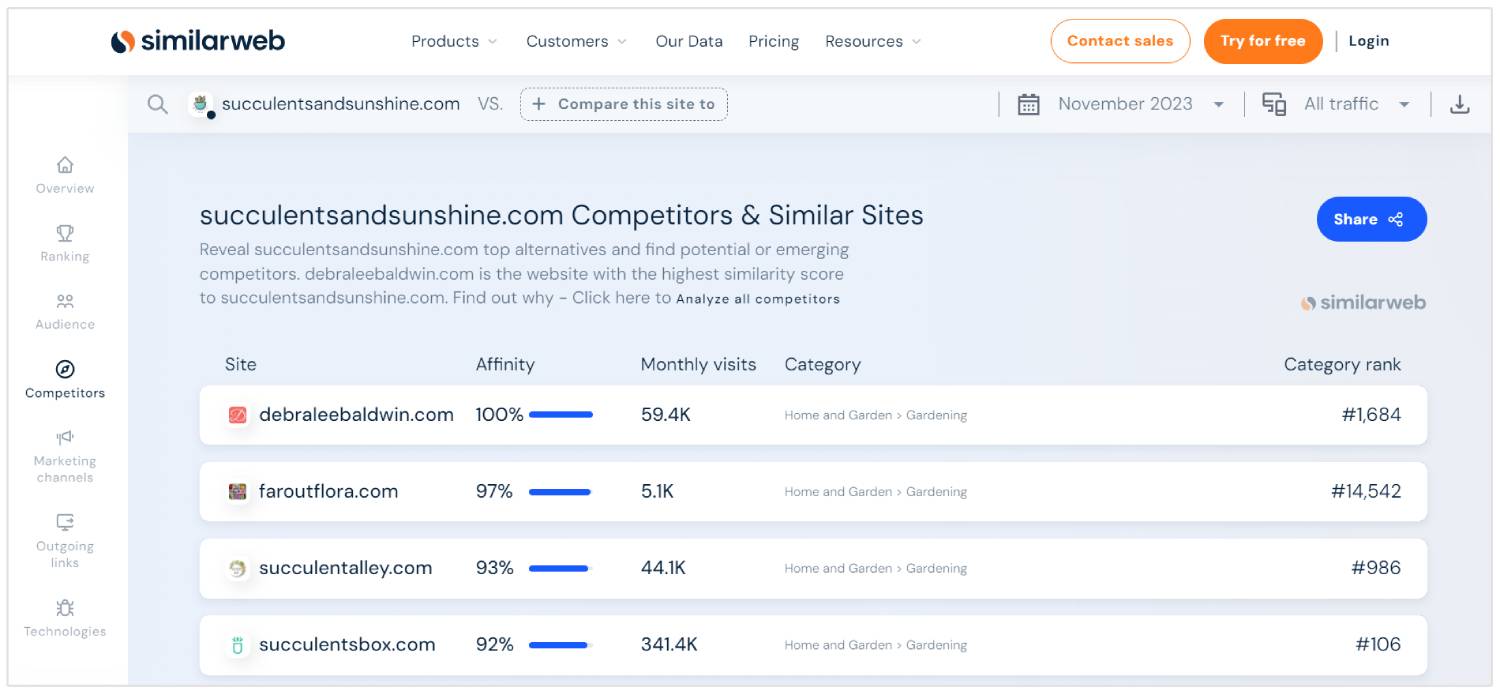Expand the Products menu
The image size is (1500, 695).
pyautogui.click(x=454, y=41)
